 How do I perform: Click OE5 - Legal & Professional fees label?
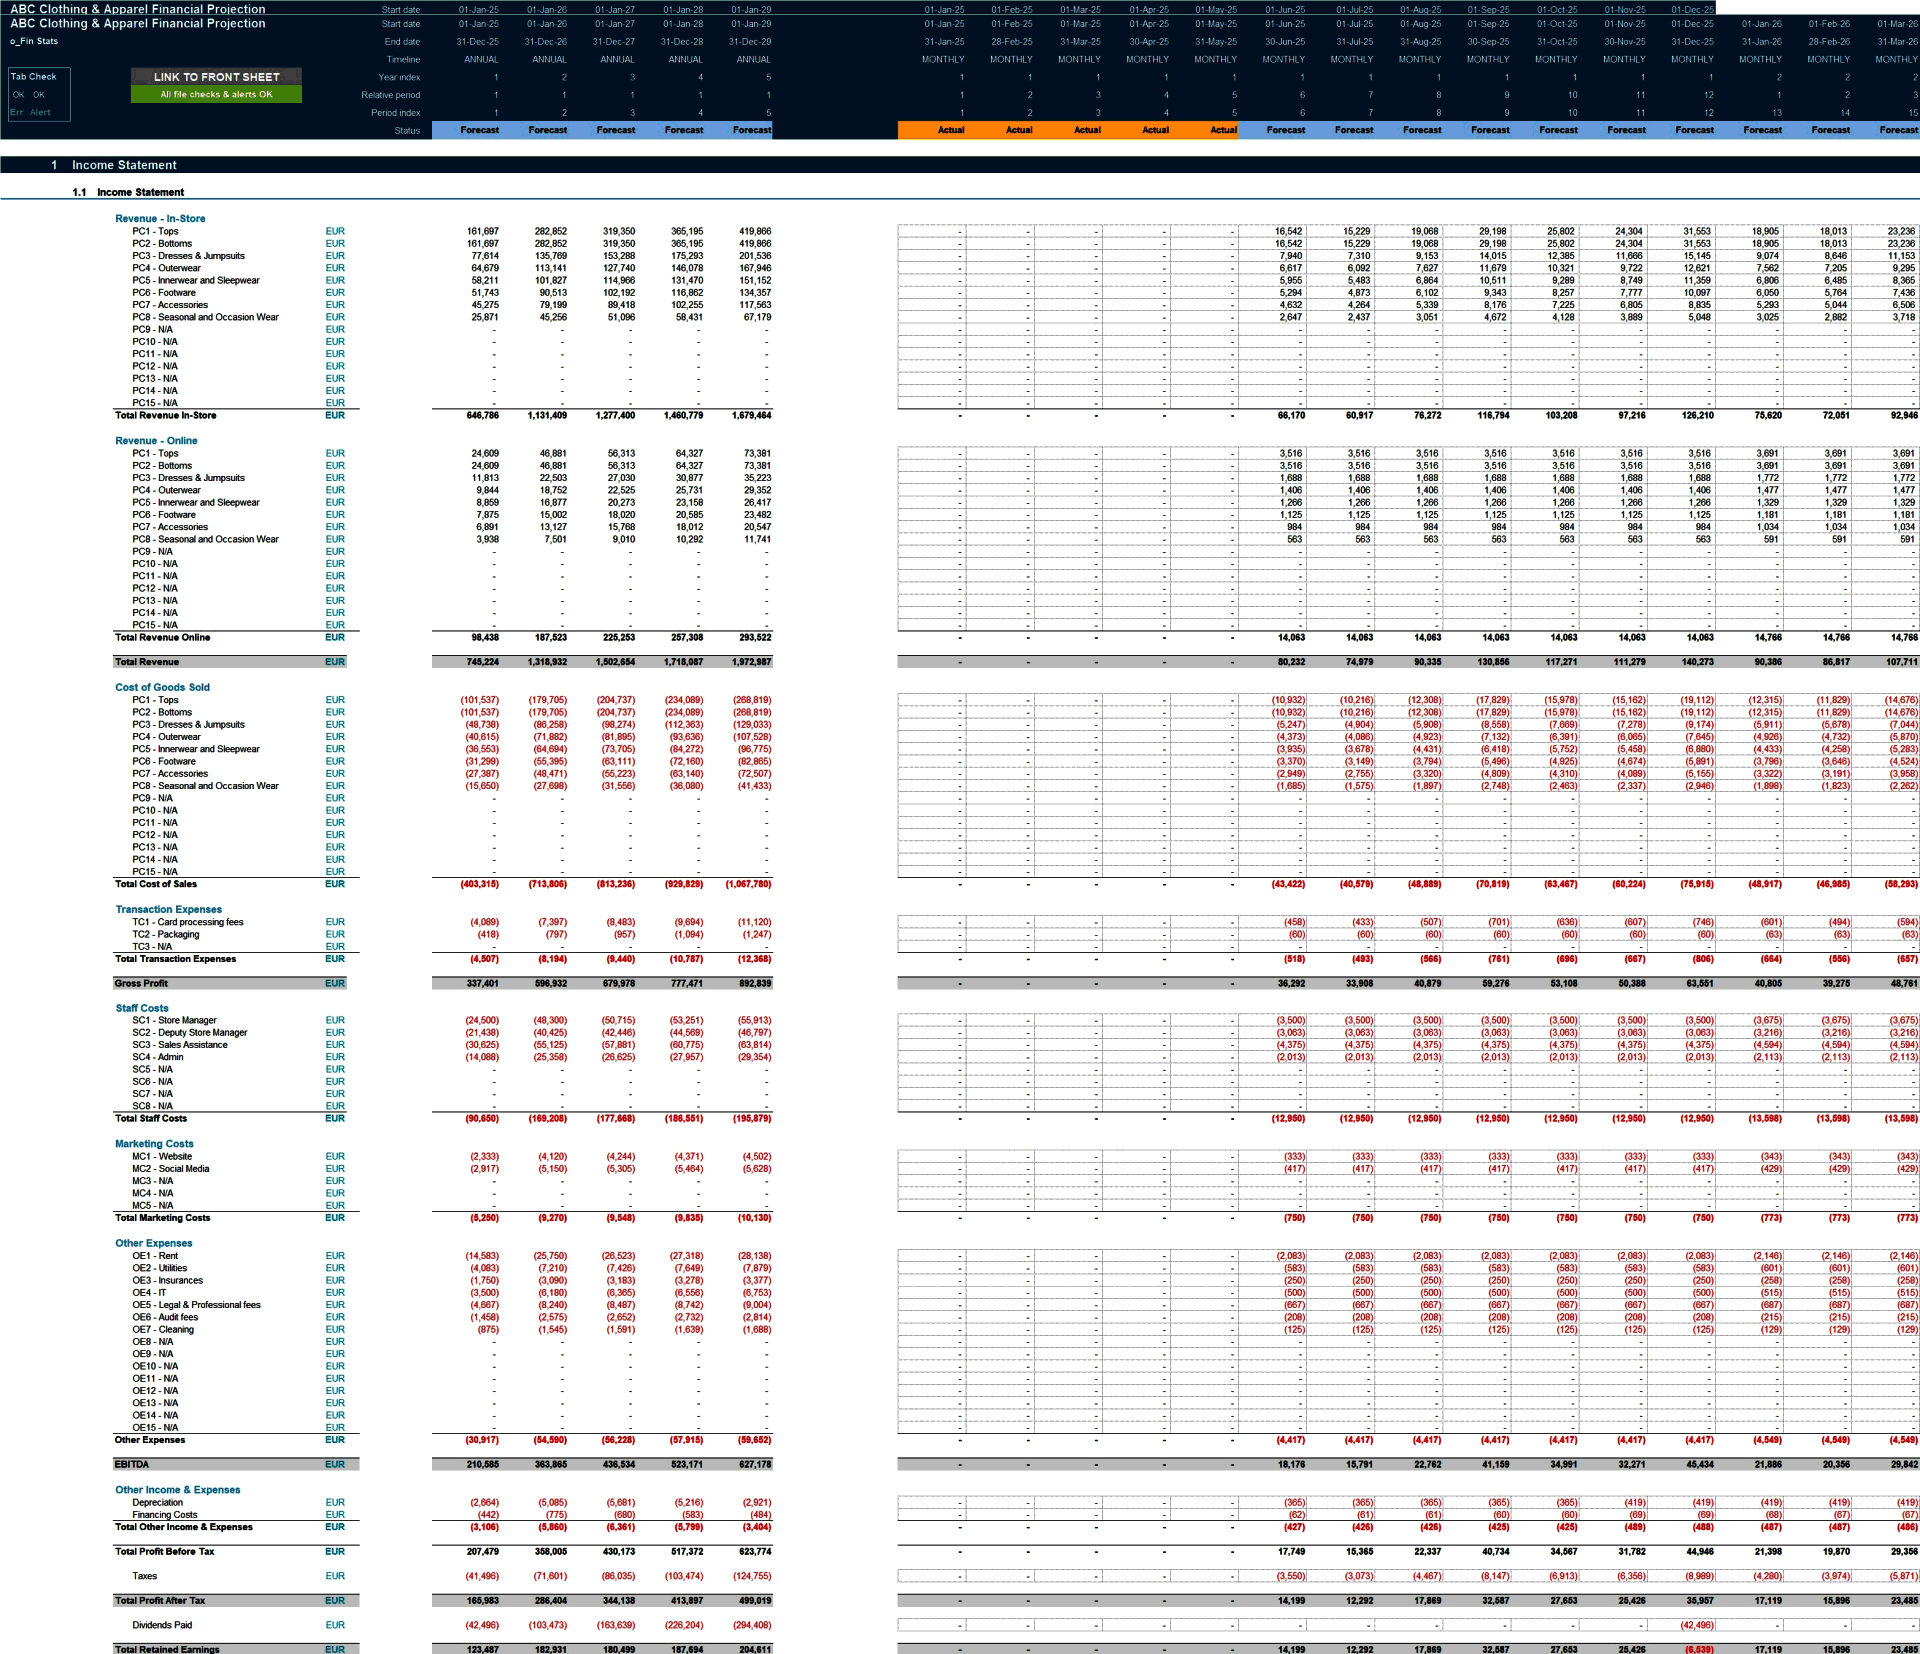(x=196, y=1305)
